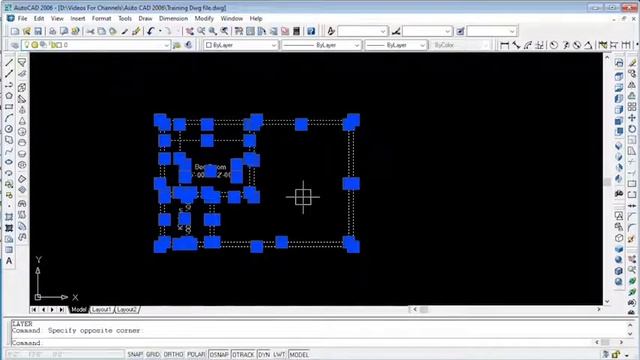Open the Format menu

(x=101, y=19)
